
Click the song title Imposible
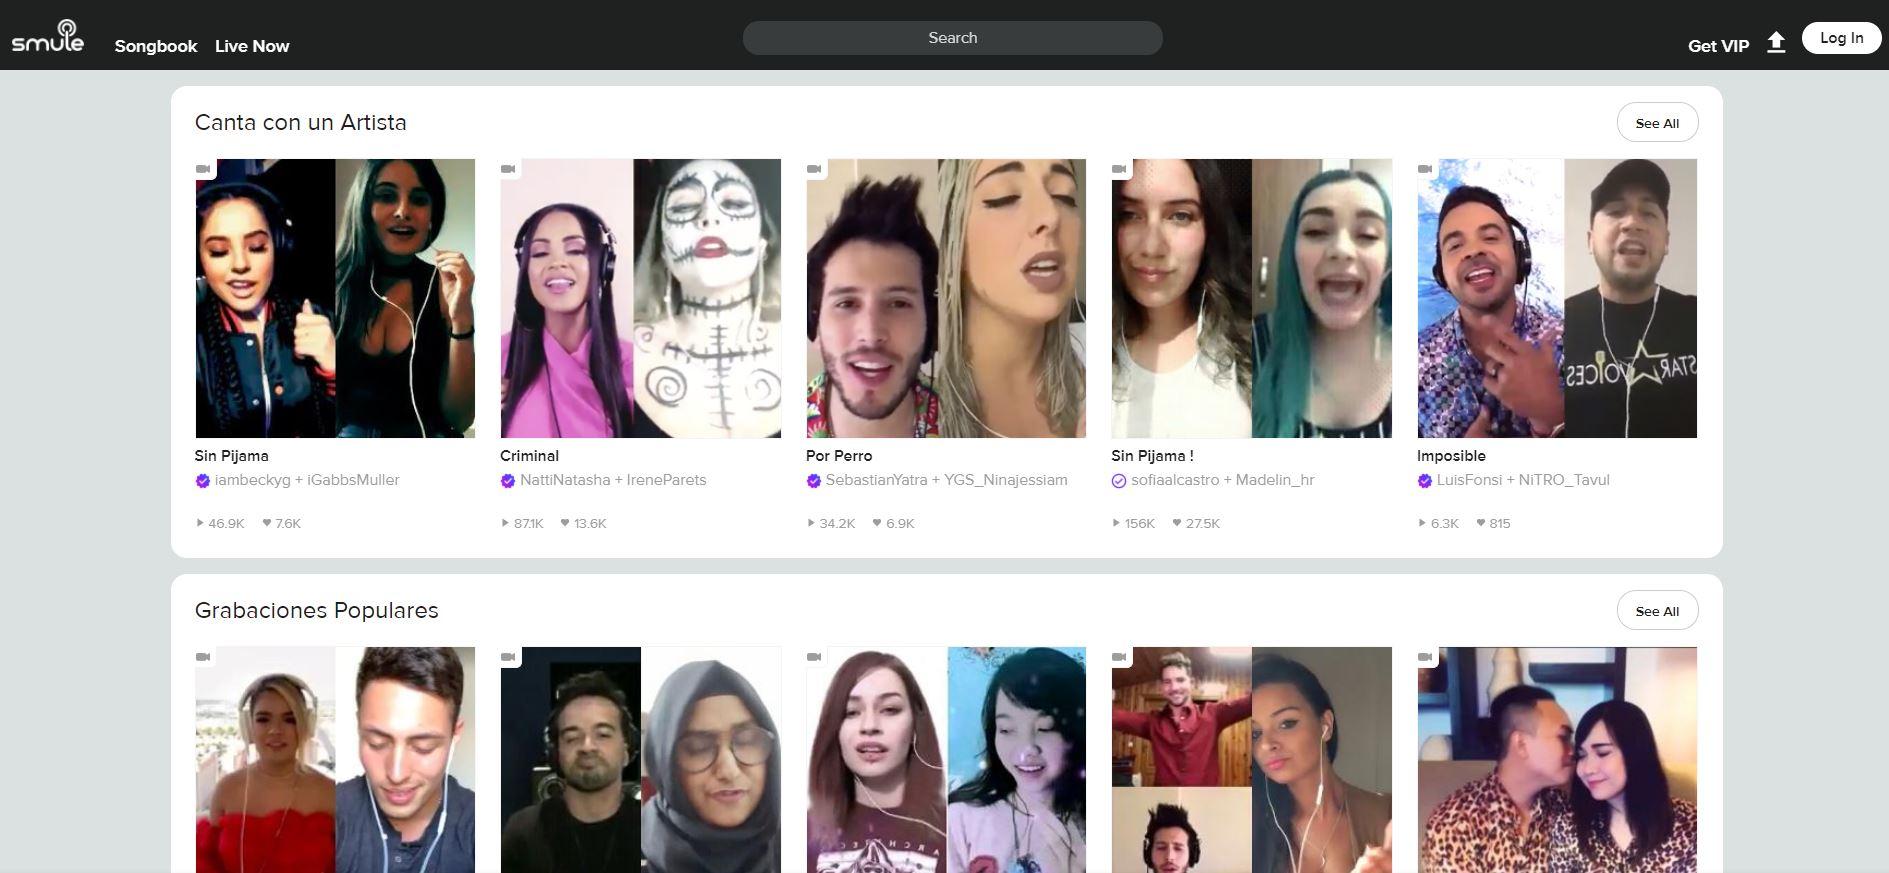tap(1451, 456)
